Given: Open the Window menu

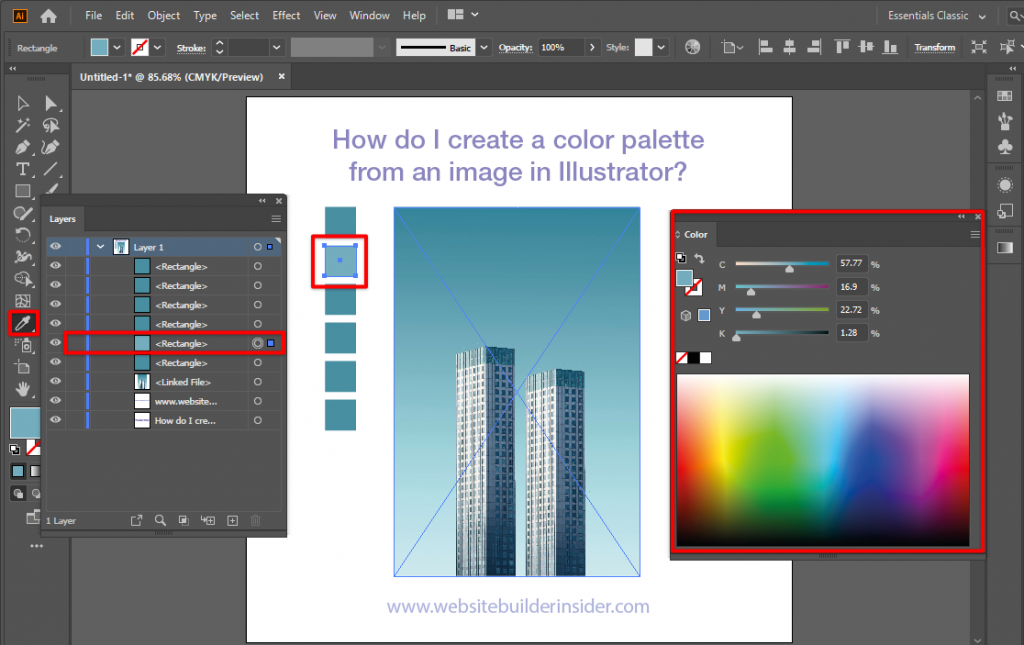Looking at the screenshot, I should 369,15.
